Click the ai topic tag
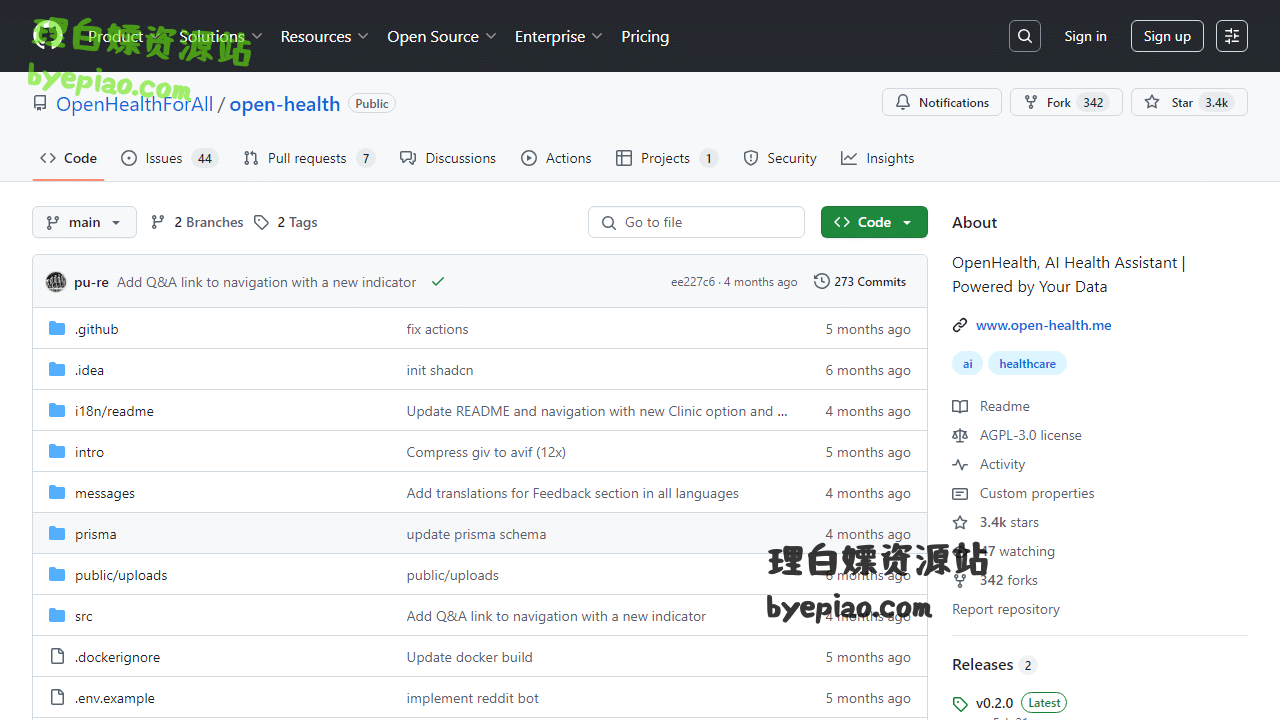1280x720 pixels. point(968,364)
